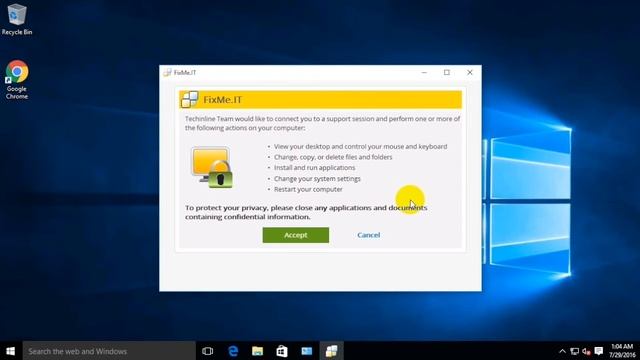Image resolution: width=640 pixels, height=360 pixels.
Task: Launch Google Chrome from the desktop
Action: [17, 80]
